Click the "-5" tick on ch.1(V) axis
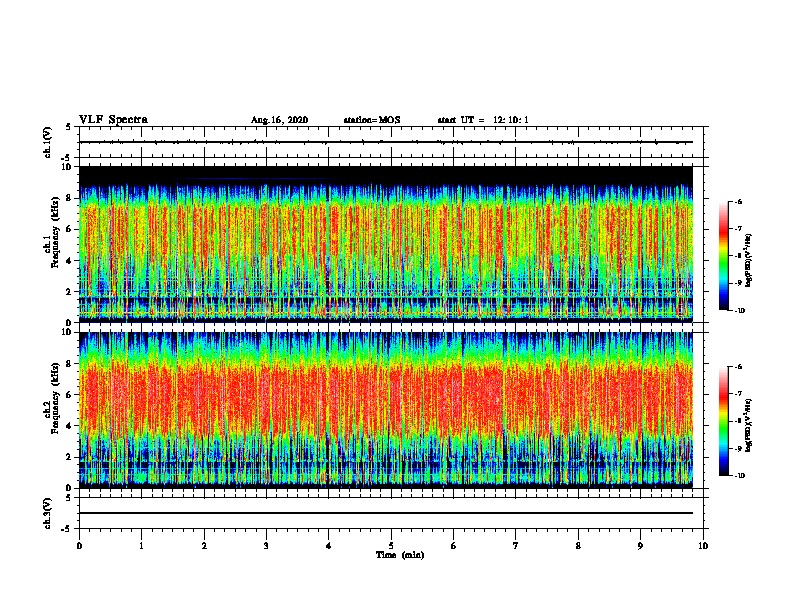Viewport: 792px width, 612px height. coord(67,158)
